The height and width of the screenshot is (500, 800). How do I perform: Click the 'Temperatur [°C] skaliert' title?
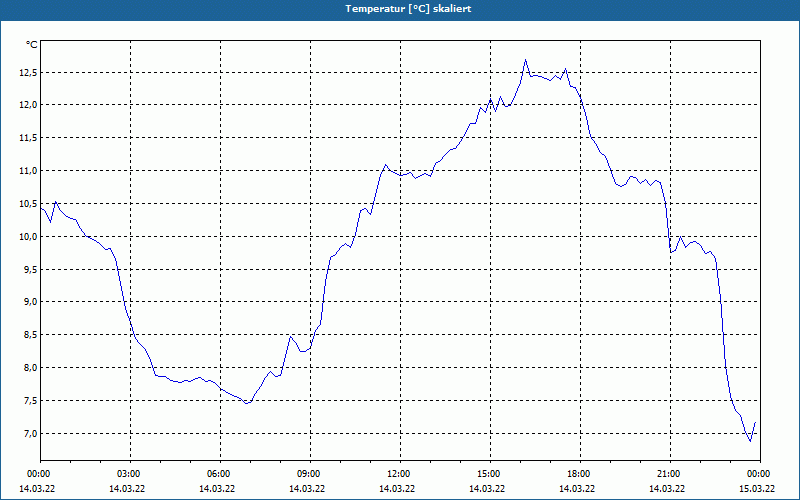coord(408,9)
